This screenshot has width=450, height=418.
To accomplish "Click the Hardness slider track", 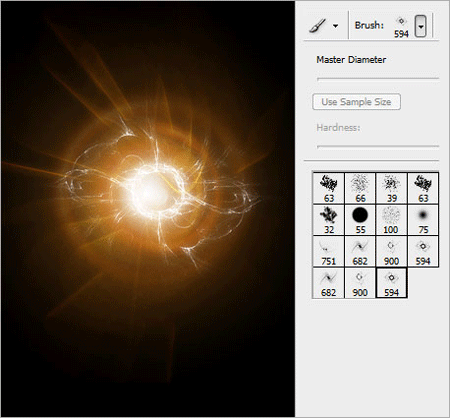I will (x=378, y=146).
